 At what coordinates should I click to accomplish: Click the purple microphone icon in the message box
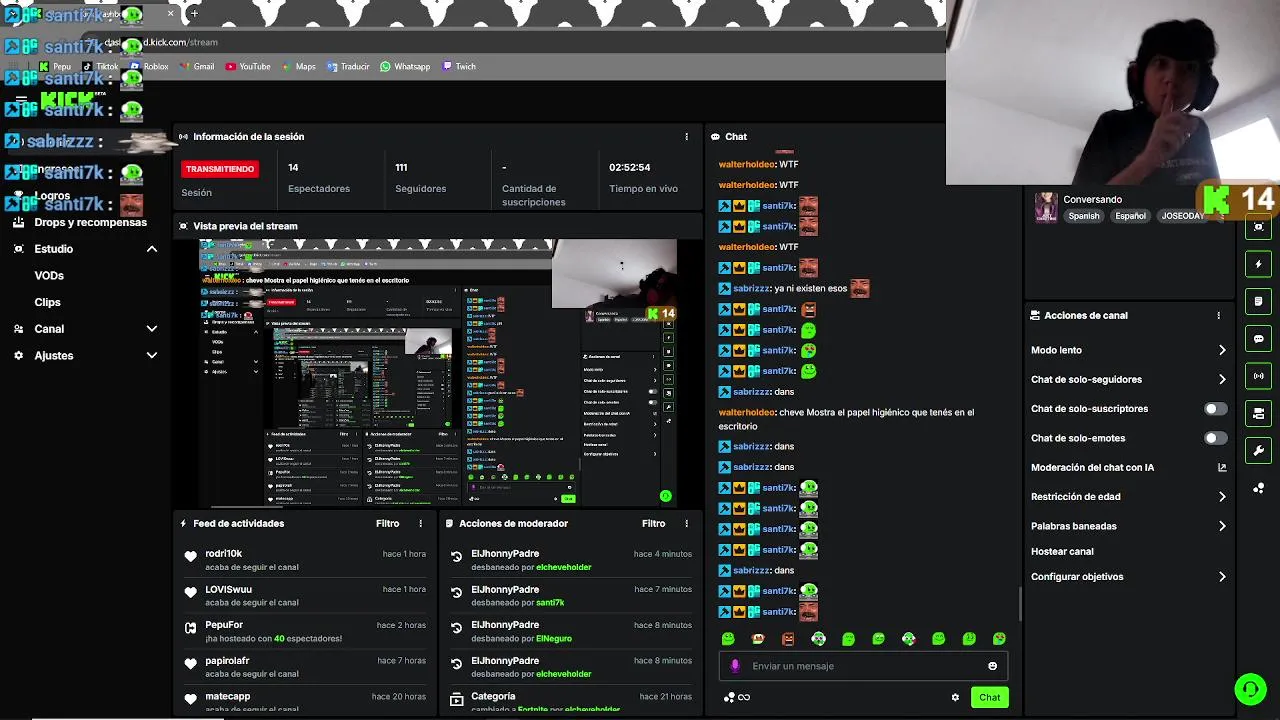(x=736, y=666)
